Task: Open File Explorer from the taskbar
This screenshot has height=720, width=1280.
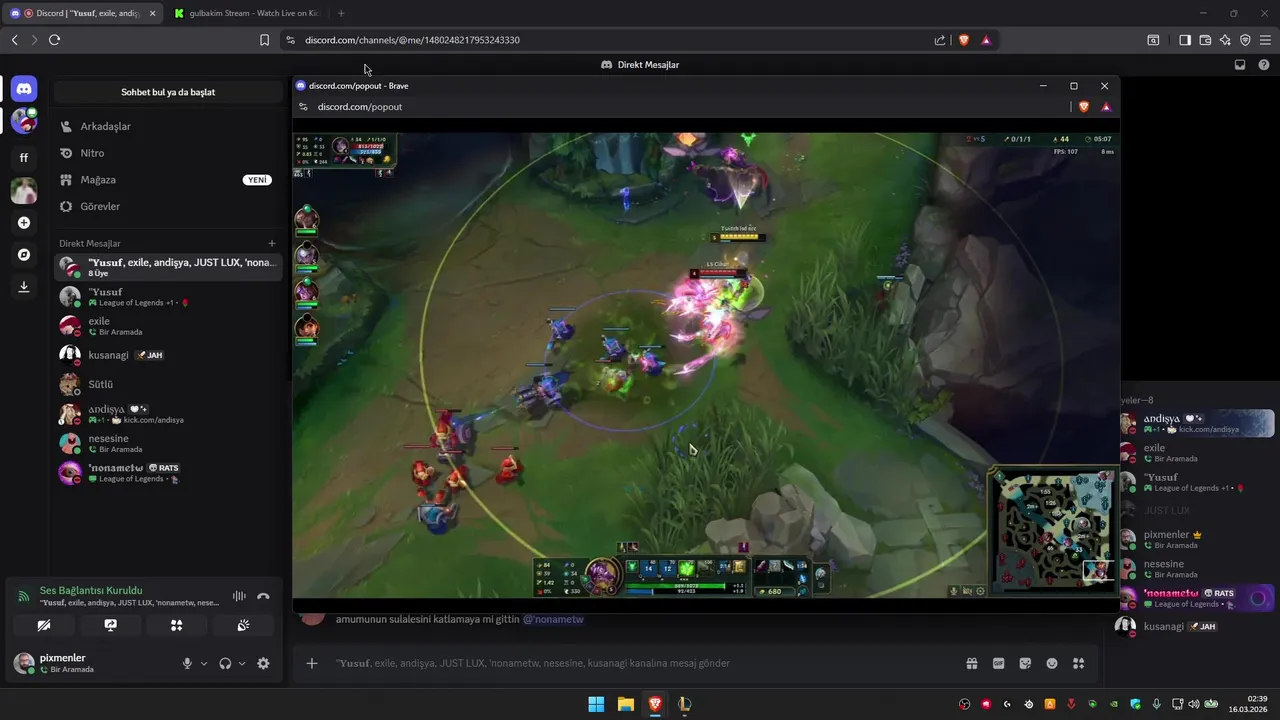Action: pyautogui.click(x=625, y=704)
